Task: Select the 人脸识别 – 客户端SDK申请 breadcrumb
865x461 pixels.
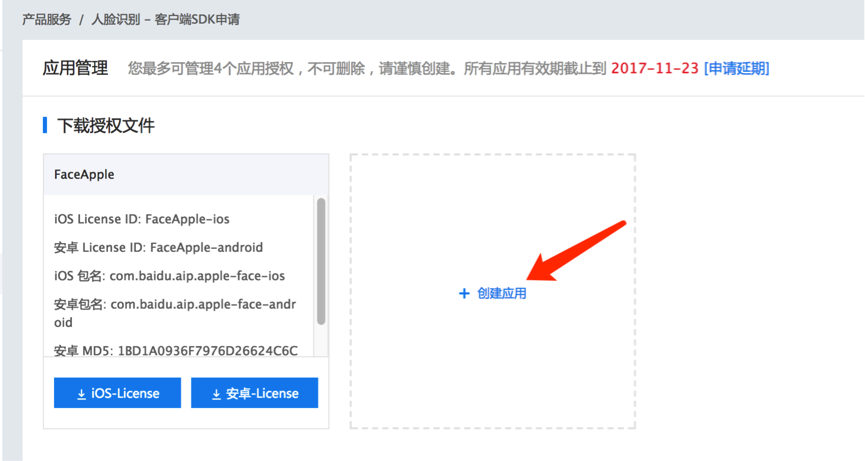Action: [165, 19]
